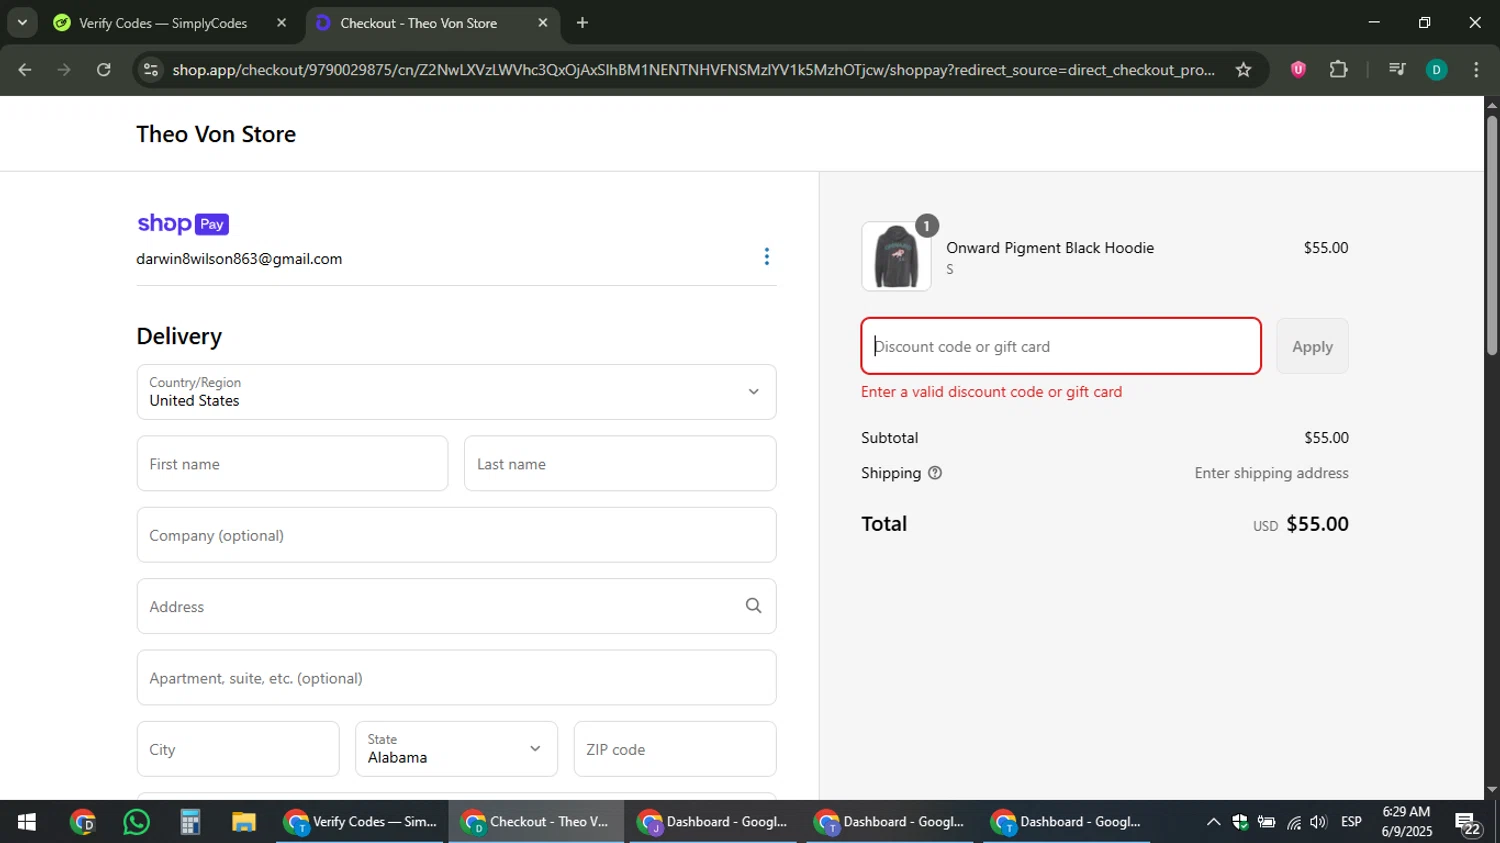
Task: Click the Company (optional) field
Action: click(456, 535)
